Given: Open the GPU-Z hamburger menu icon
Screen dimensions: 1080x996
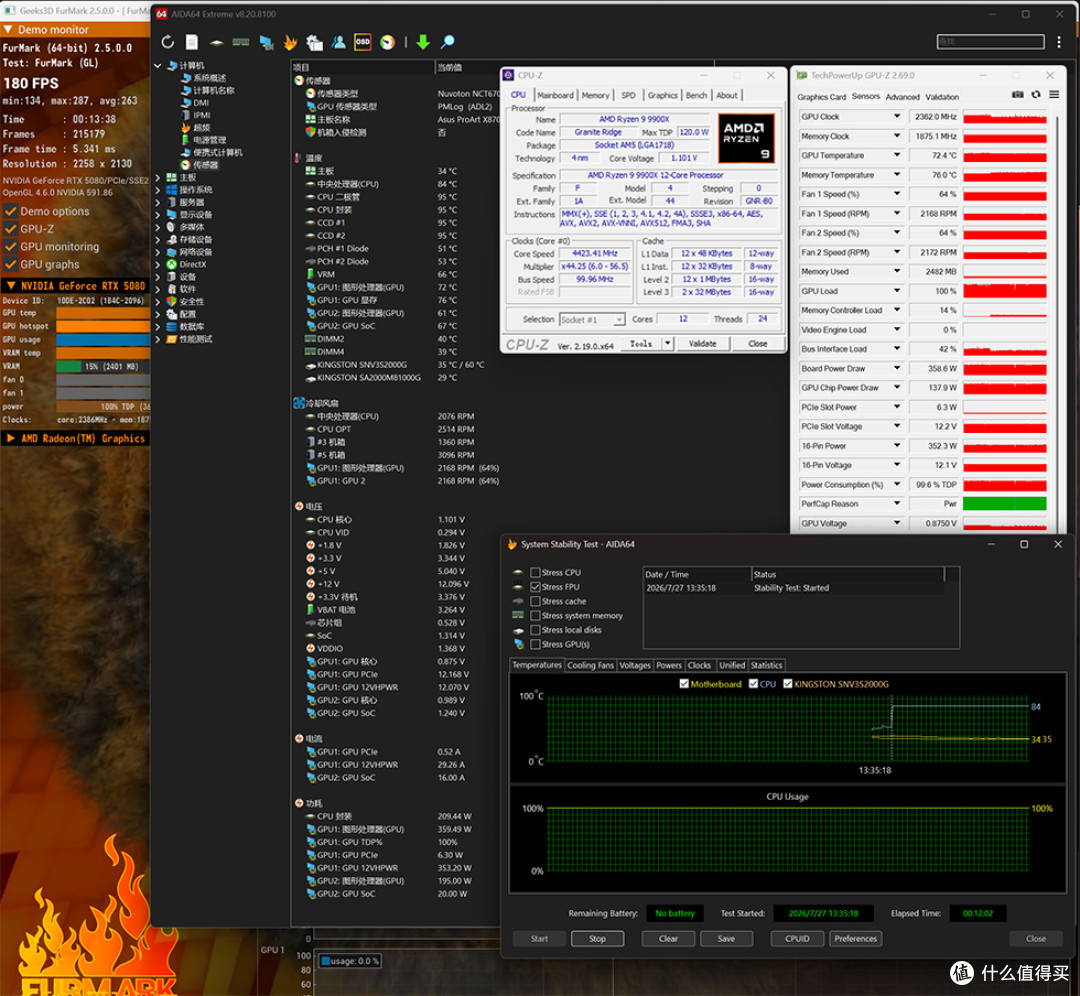Looking at the screenshot, I should click(1054, 94).
